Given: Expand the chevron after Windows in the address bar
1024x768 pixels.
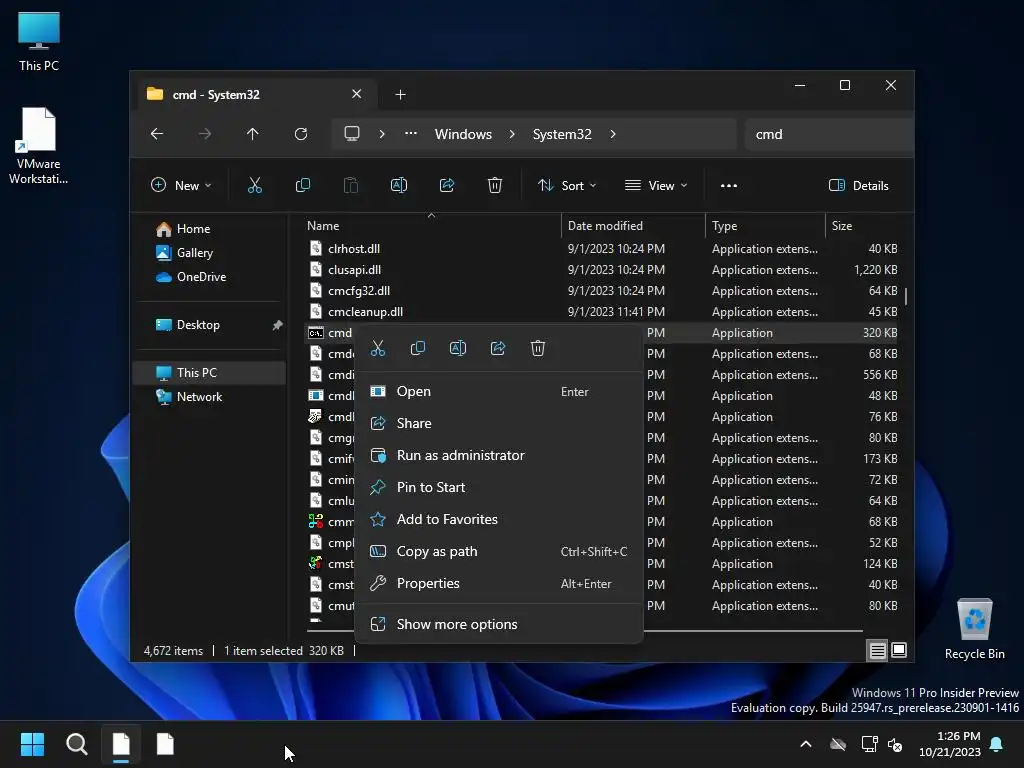Looking at the screenshot, I should (512, 134).
